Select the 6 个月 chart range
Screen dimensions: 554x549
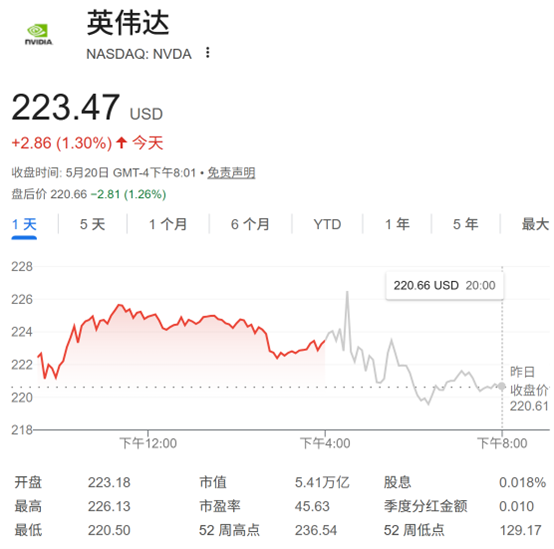(x=250, y=224)
